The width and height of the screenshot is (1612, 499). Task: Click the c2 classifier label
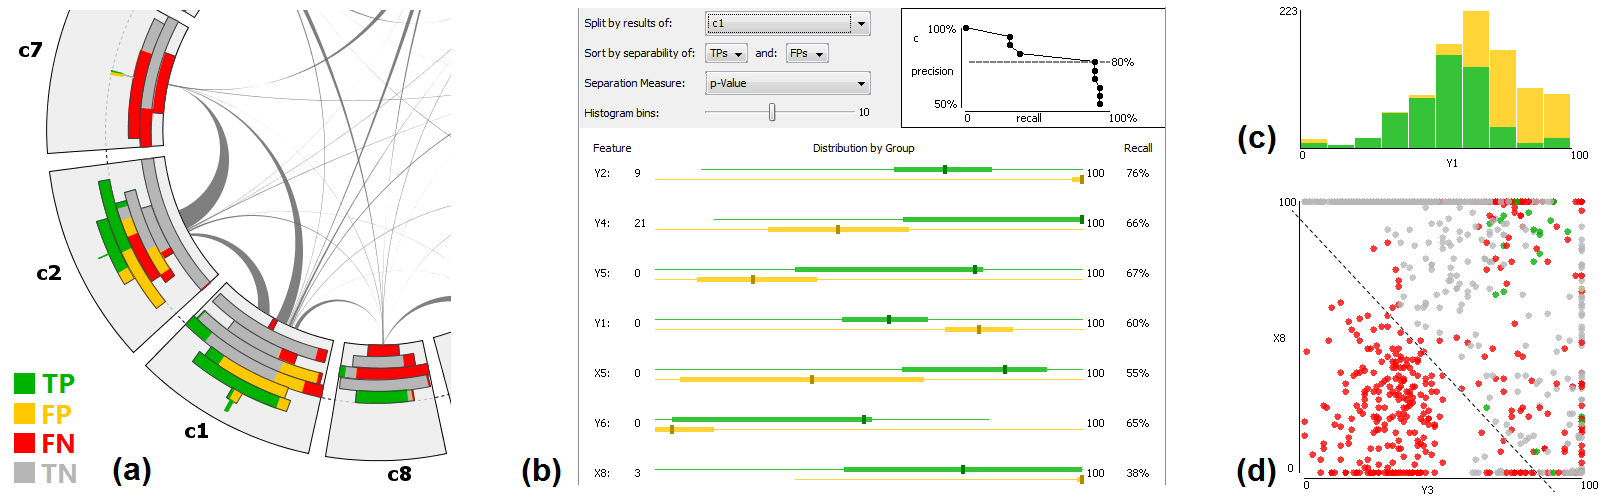(49, 272)
